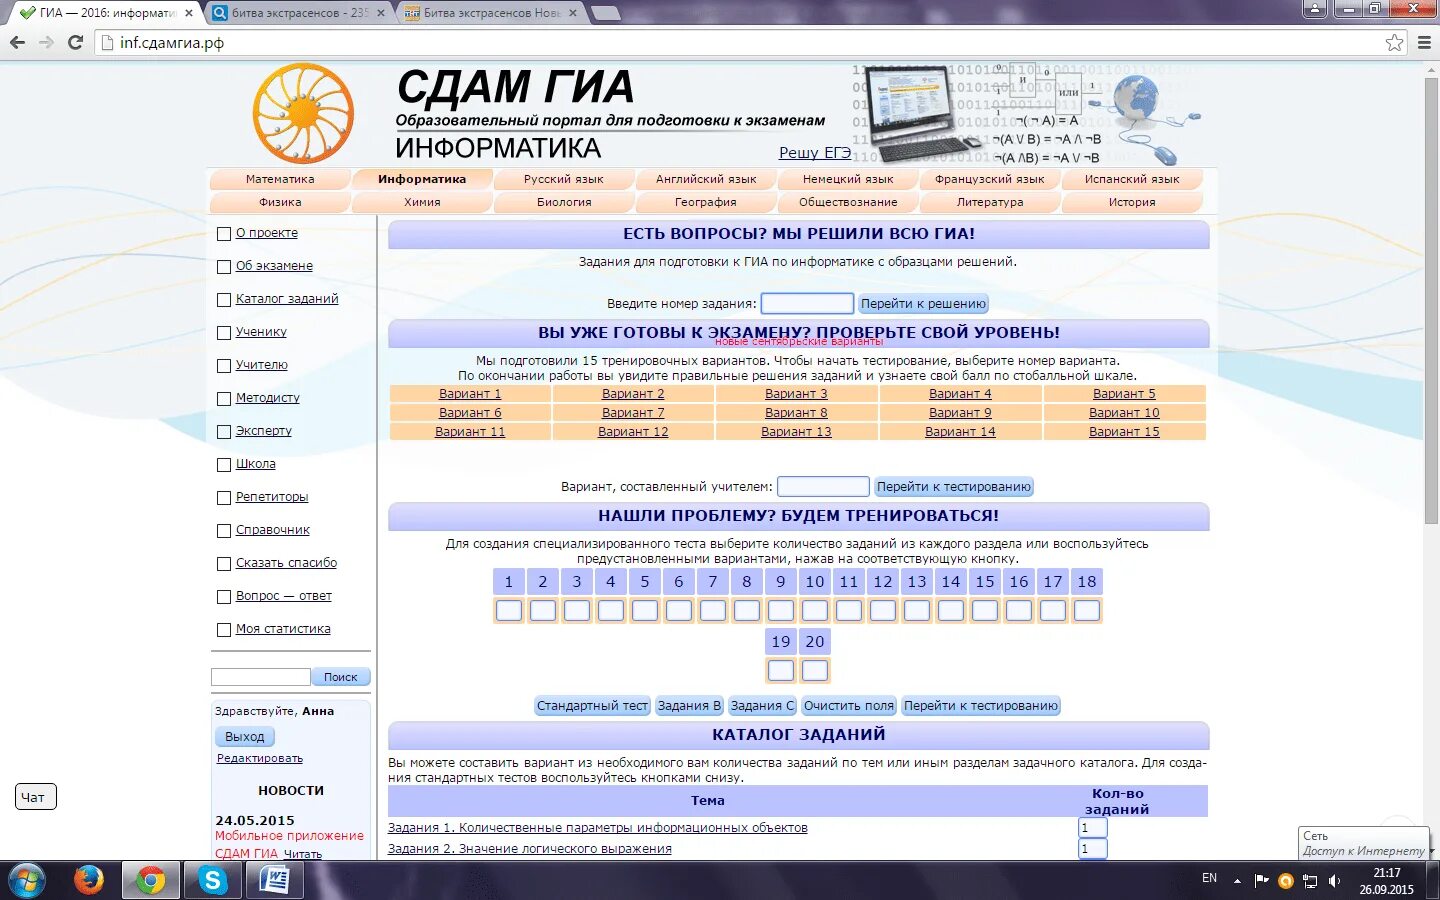The image size is (1440, 900).
Task: Click the Выход logout button
Action: (x=245, y=737)
